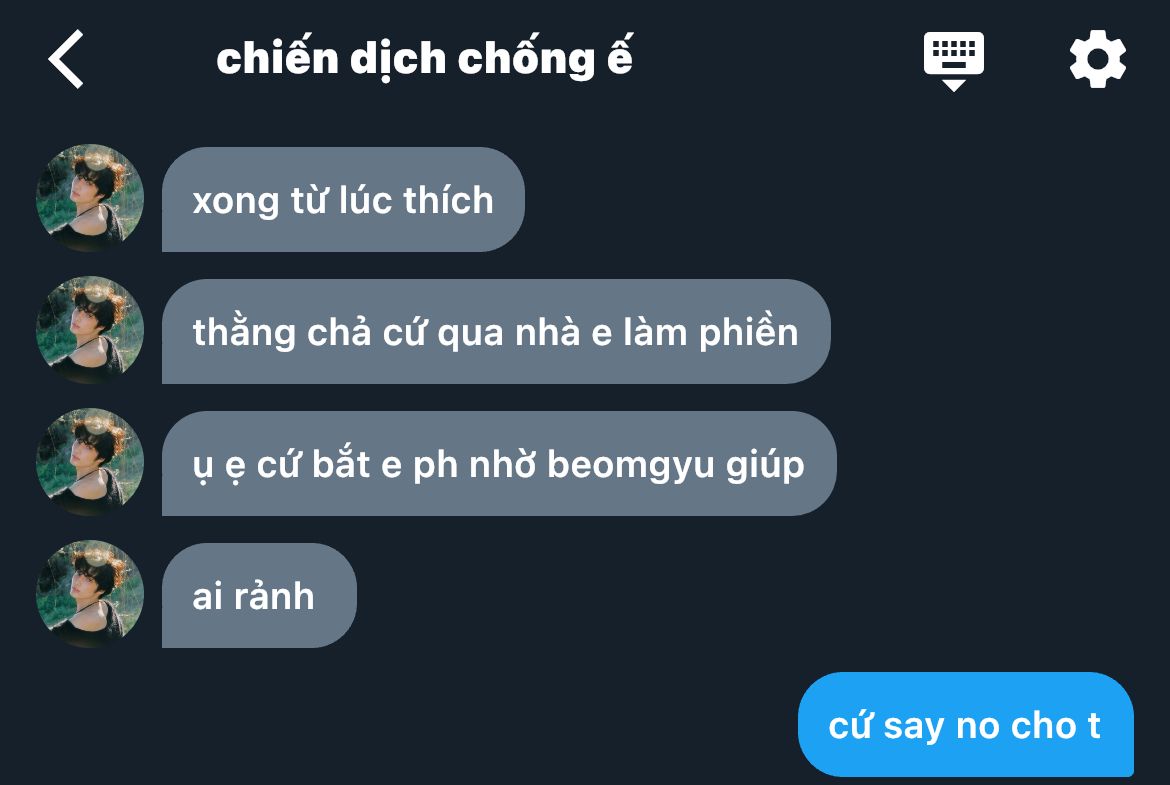This screenshot has width=1170, height=785.
Task: Select the "ụ ẹ cứ bắt e ph nhờ" bubble
Action: (x=499, y=463)
